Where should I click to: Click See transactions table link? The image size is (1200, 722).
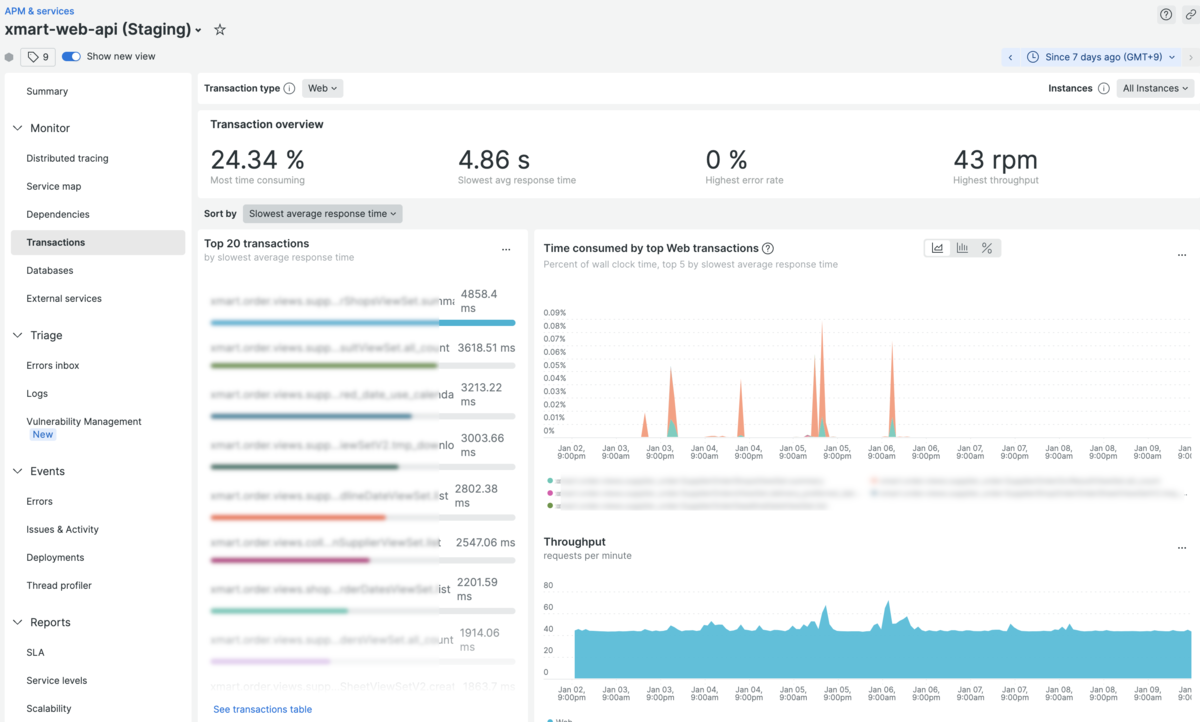click(x=262, y=709)
